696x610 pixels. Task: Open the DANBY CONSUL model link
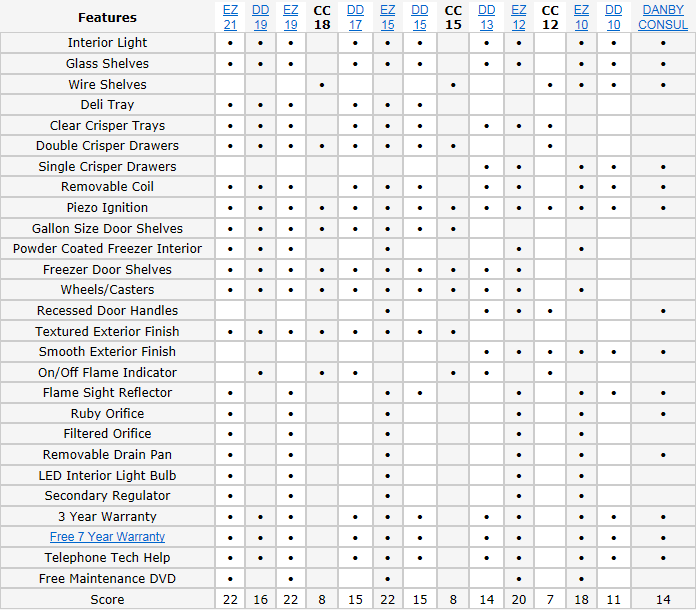point(663,17)
